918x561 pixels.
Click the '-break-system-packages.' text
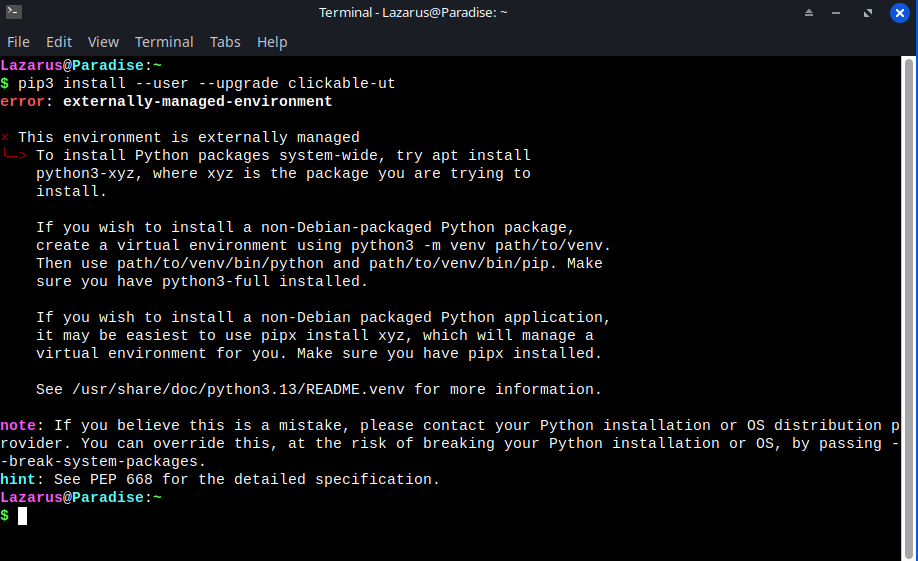(103, 462)
